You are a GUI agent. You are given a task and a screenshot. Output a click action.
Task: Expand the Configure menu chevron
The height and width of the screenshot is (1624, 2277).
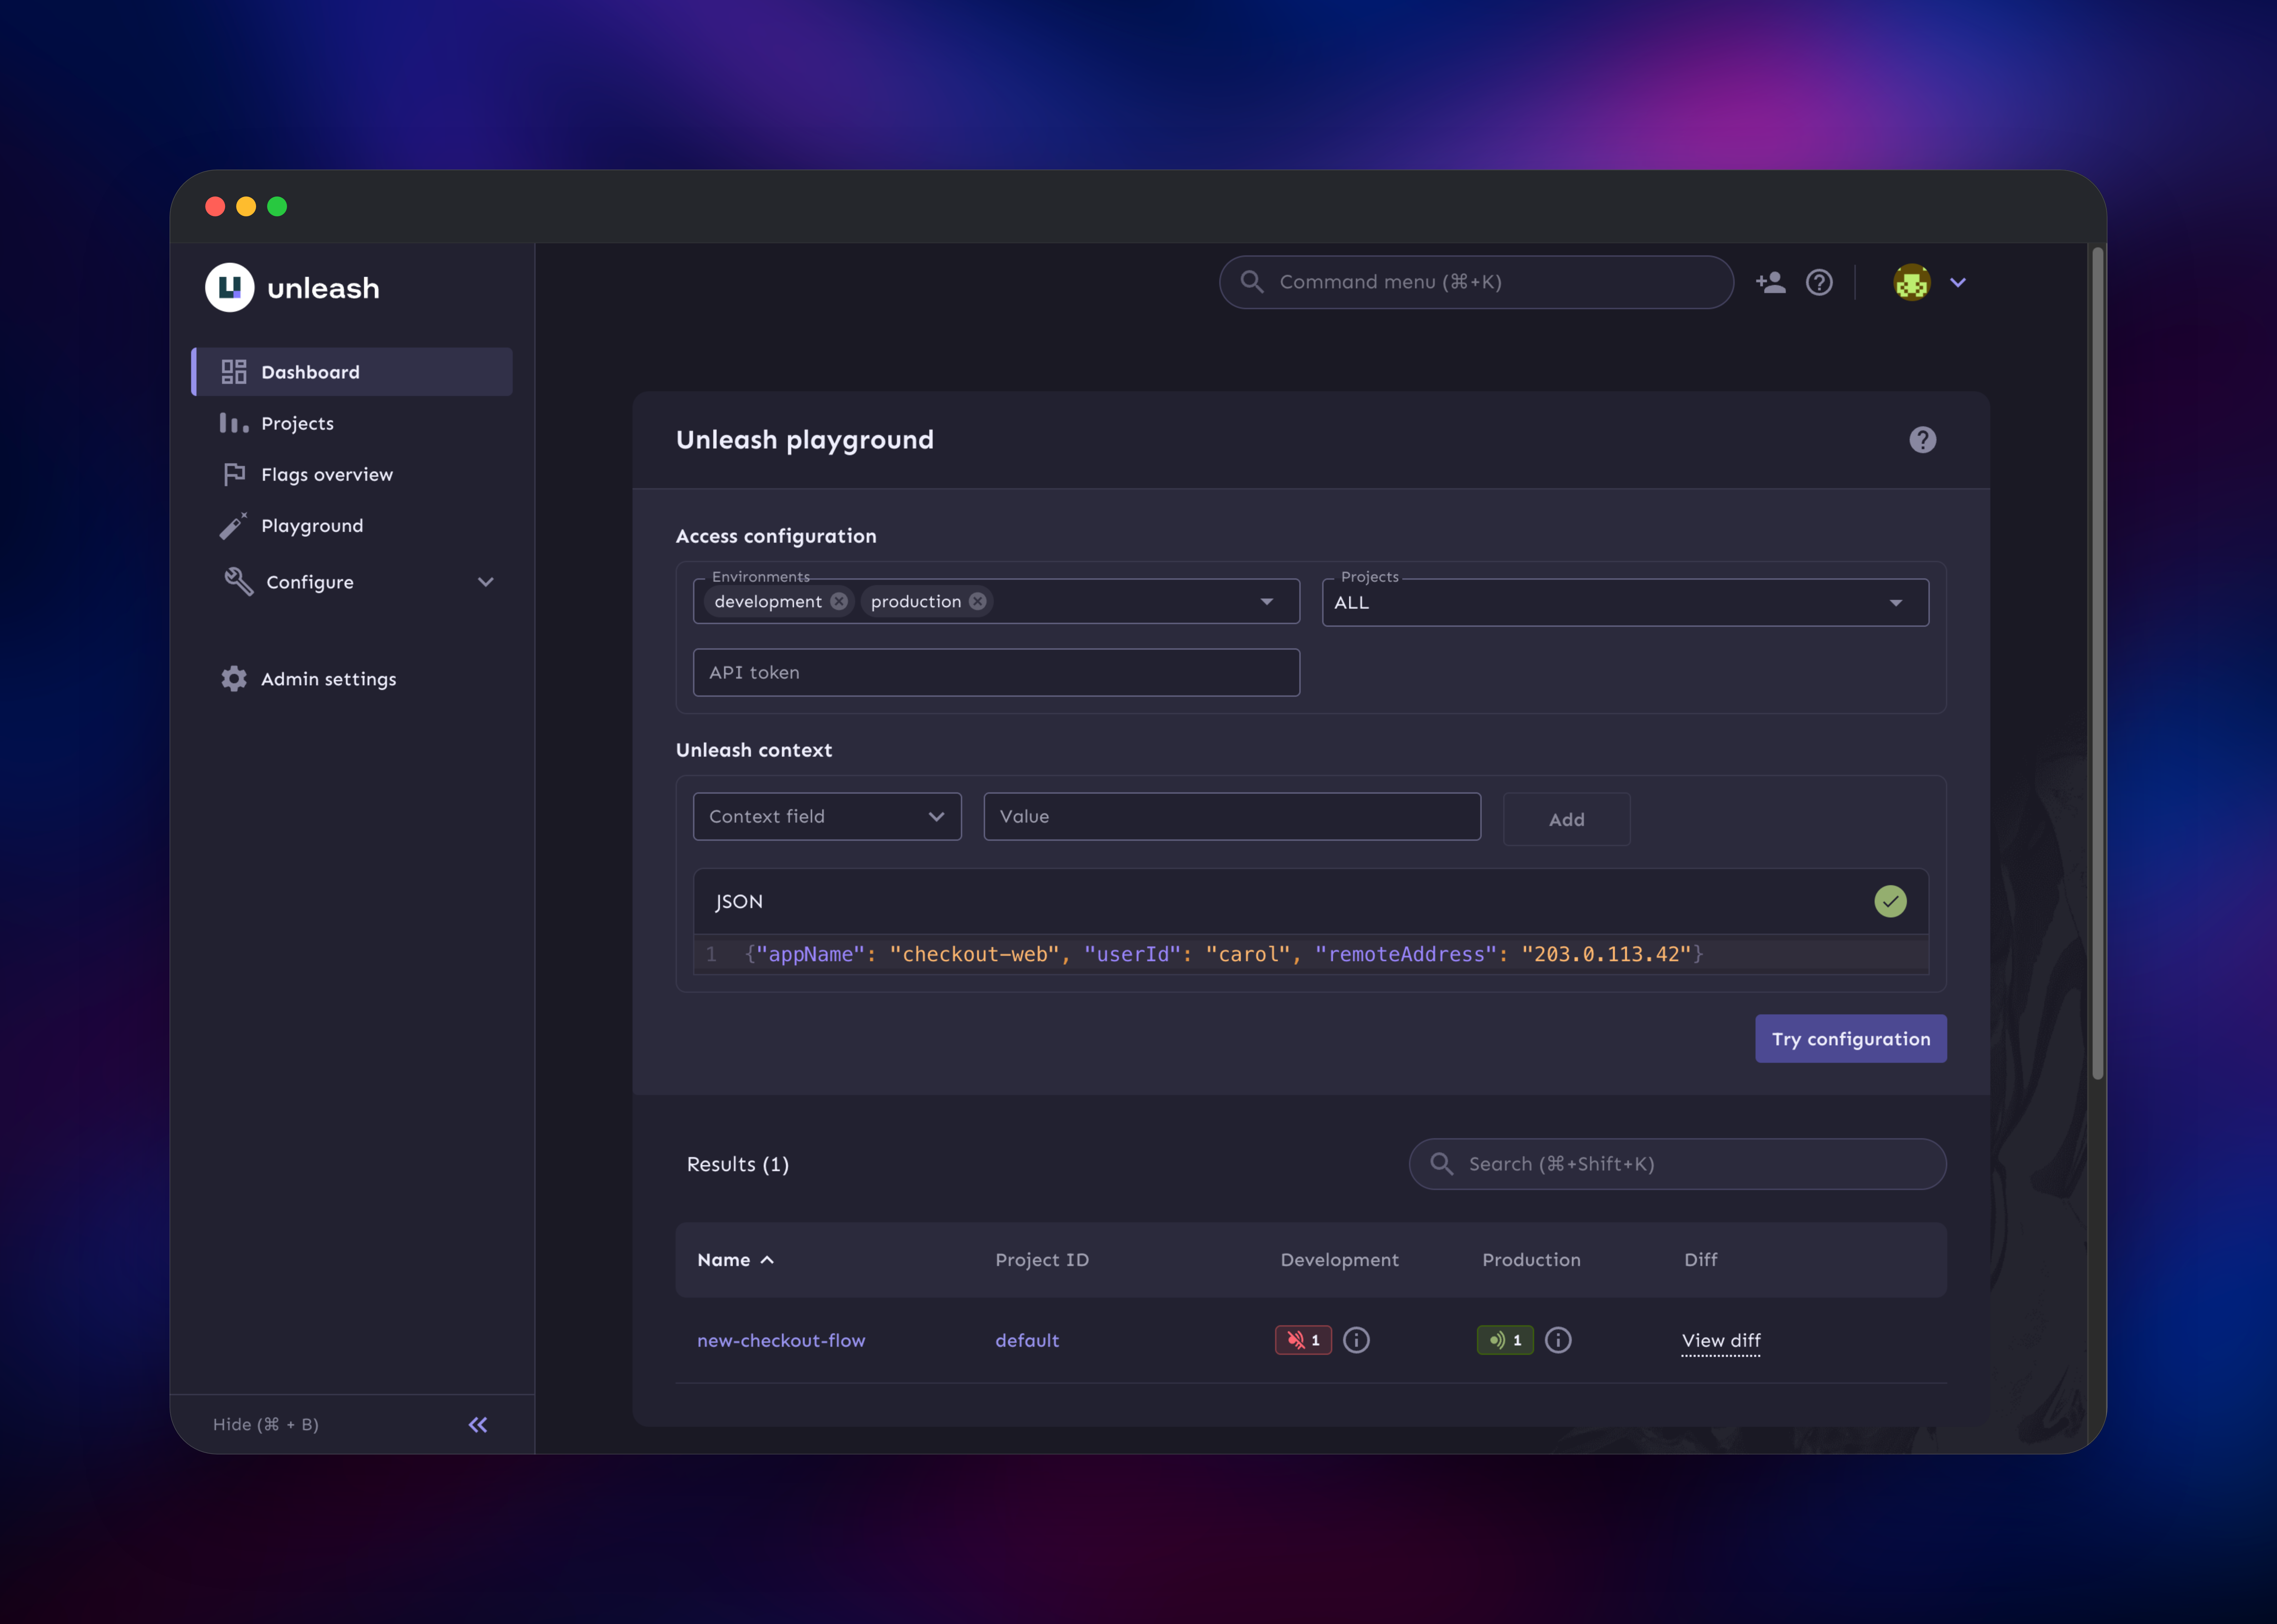tap(486, 582)
